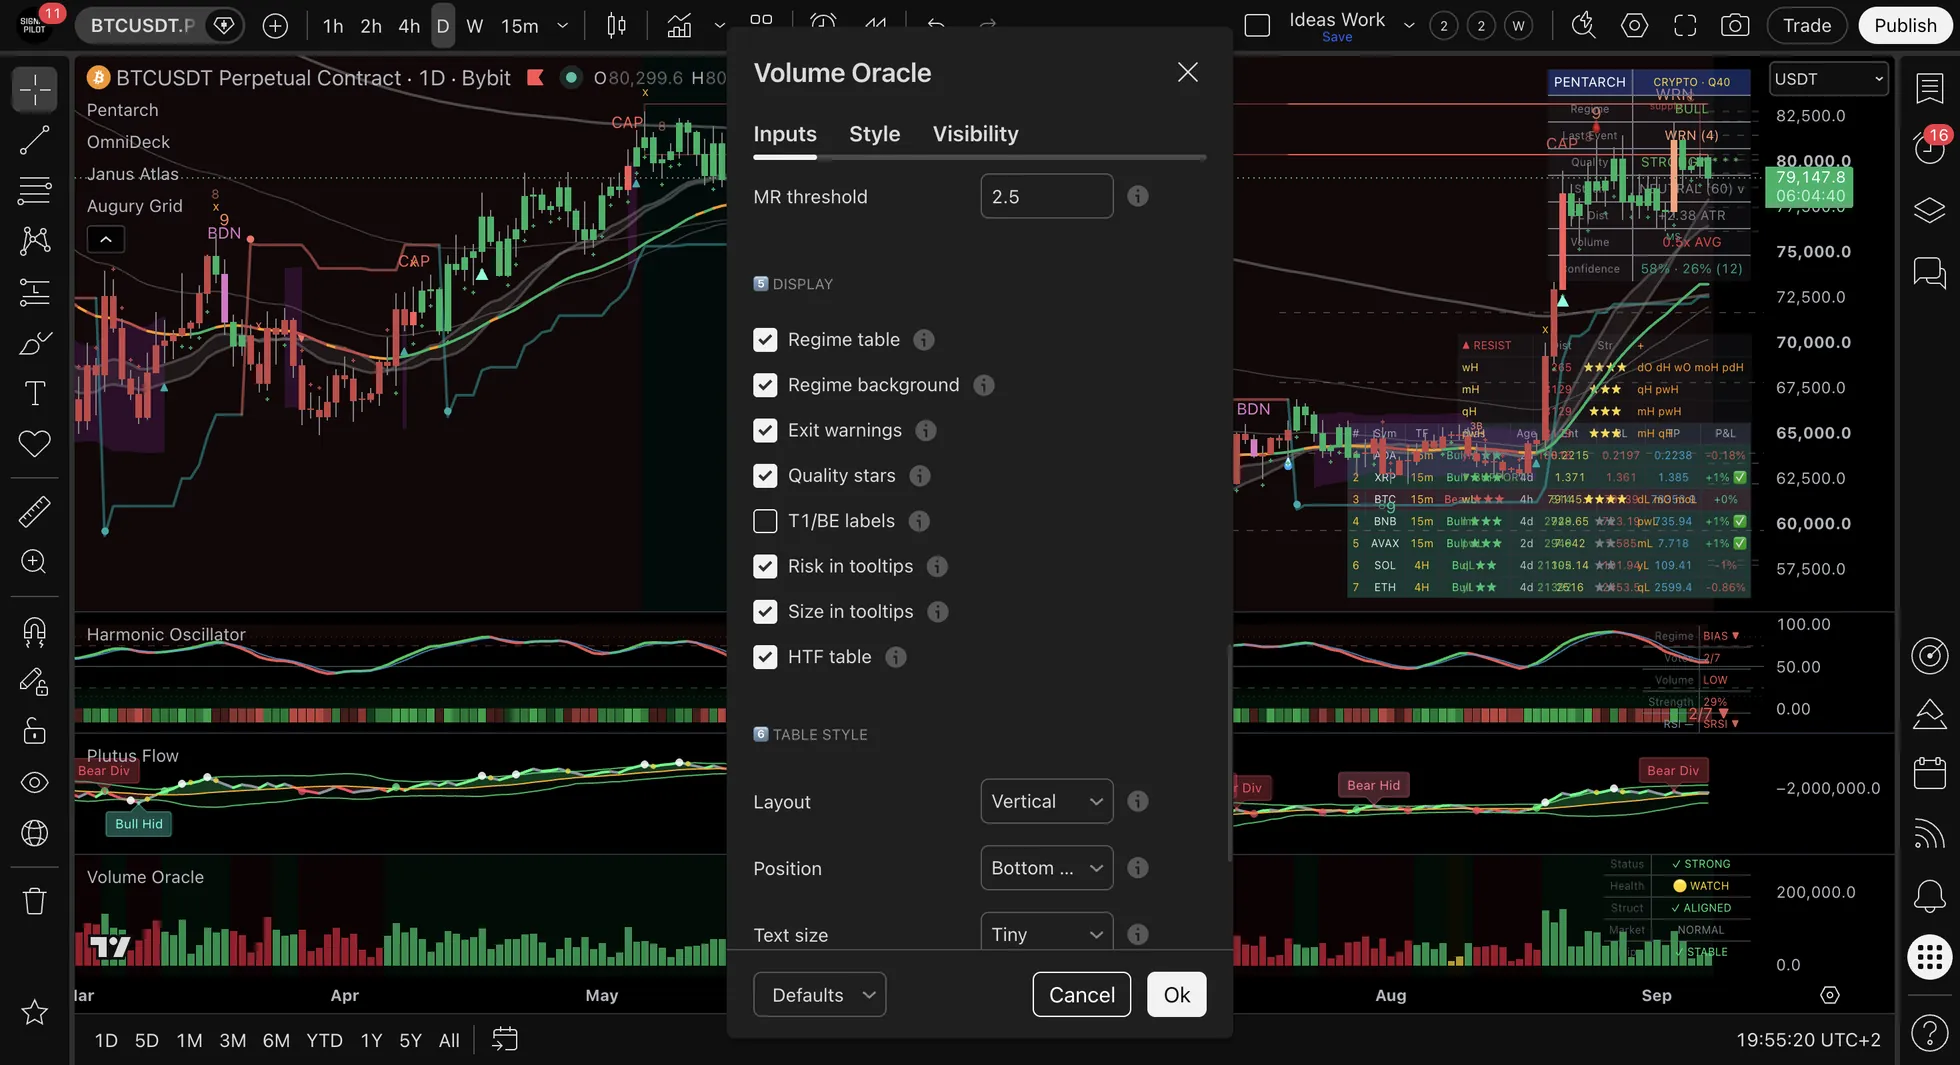The height and width of the screenshot is (1065, 1960).
Task: Disable the HTF table checkbox
Action: coord(765,657)
